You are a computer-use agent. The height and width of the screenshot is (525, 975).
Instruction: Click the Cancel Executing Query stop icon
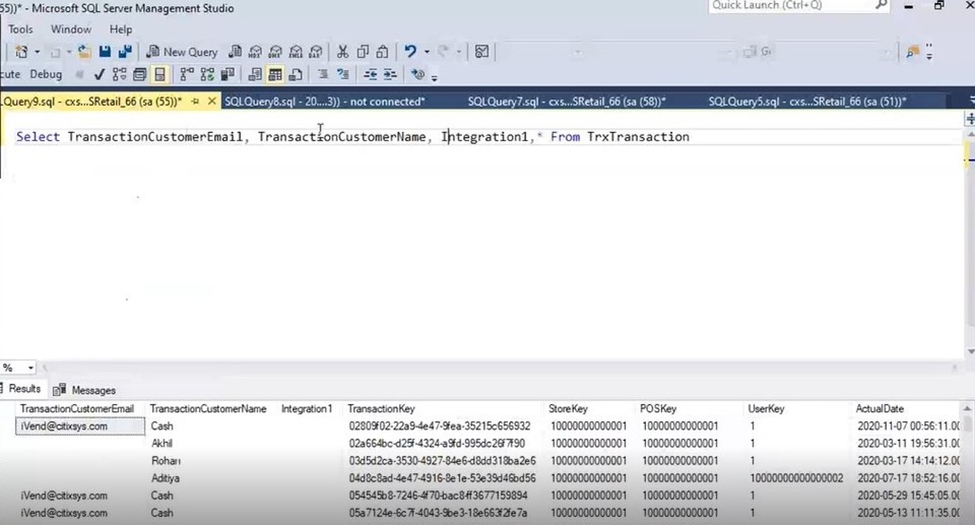point(80,75)
